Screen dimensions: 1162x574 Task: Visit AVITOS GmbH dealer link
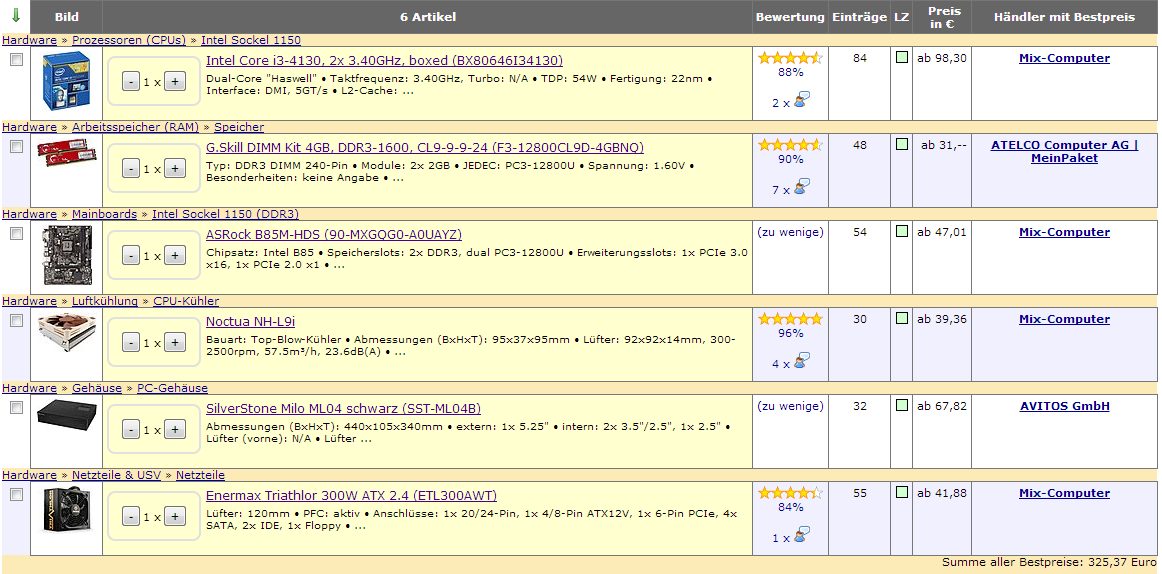(x=1064, y=406)
